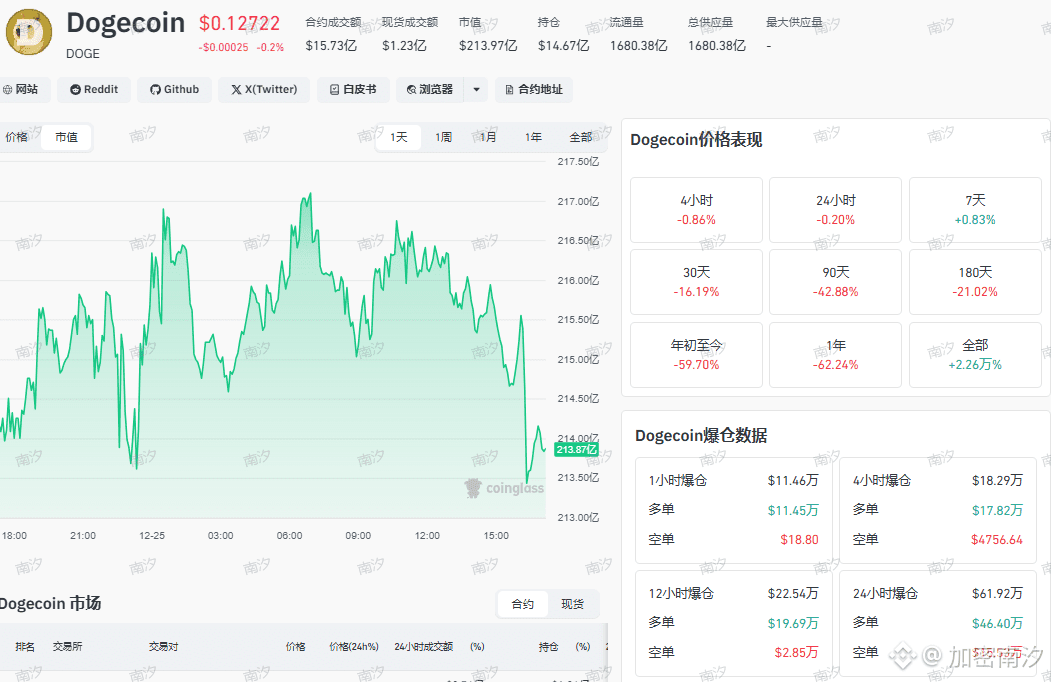The width and height of the screenshot is (1051, 682).
Task: Click the 12小时爆仓 $22.54万 value
Action: click(x=793, y=593)
